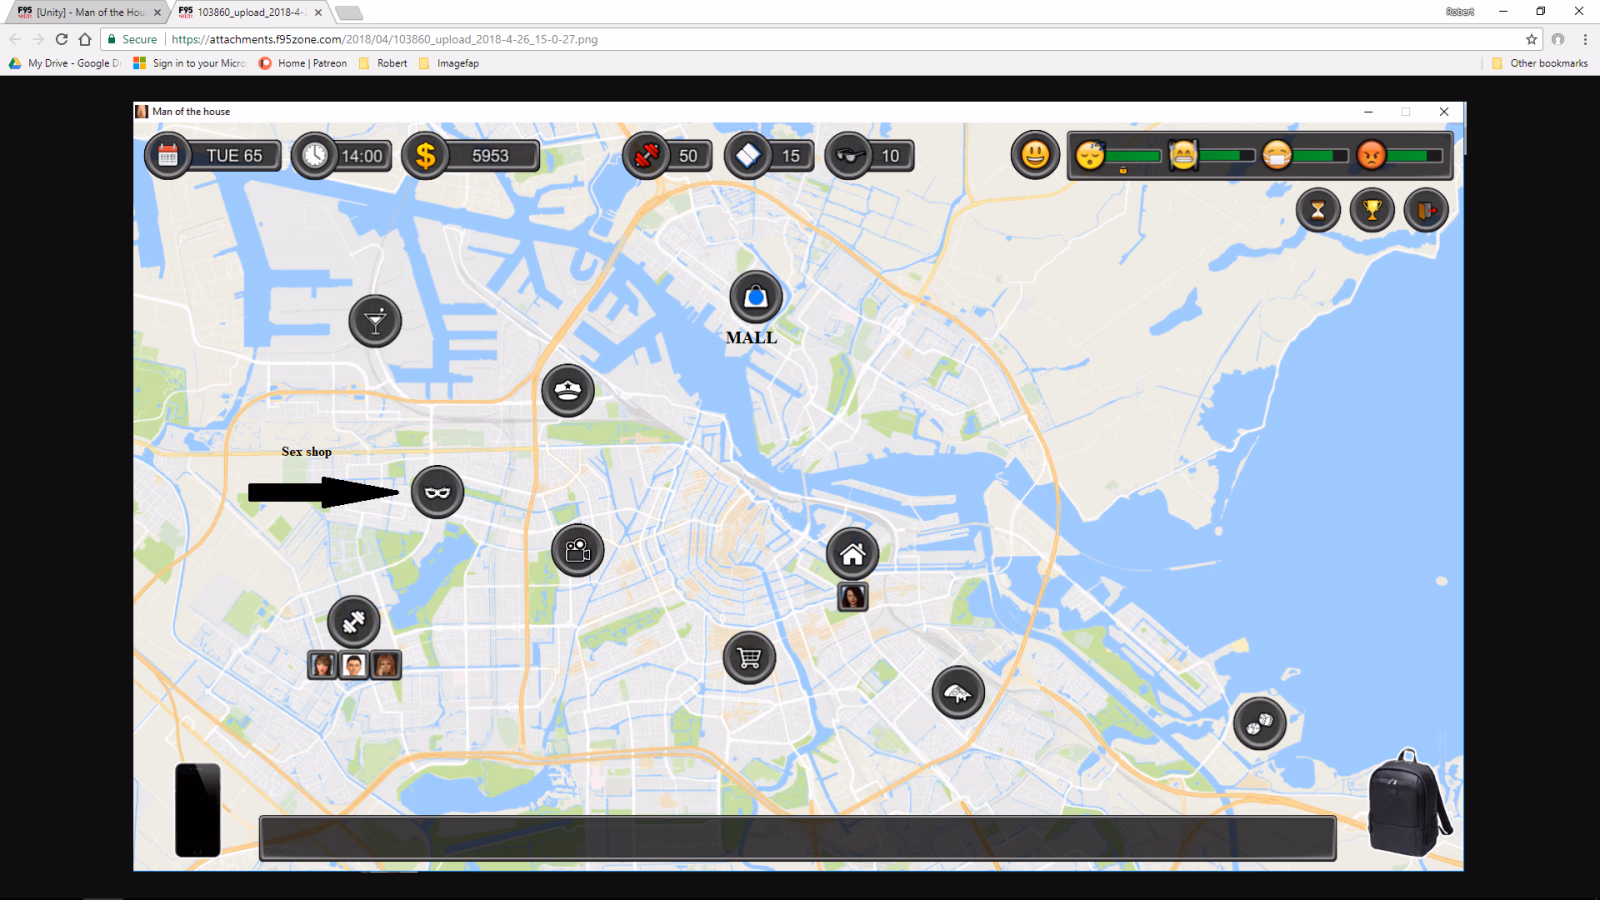Click the sleepy face energy bar
The height and width of the screenshot is (900, 1600).
1118,156
